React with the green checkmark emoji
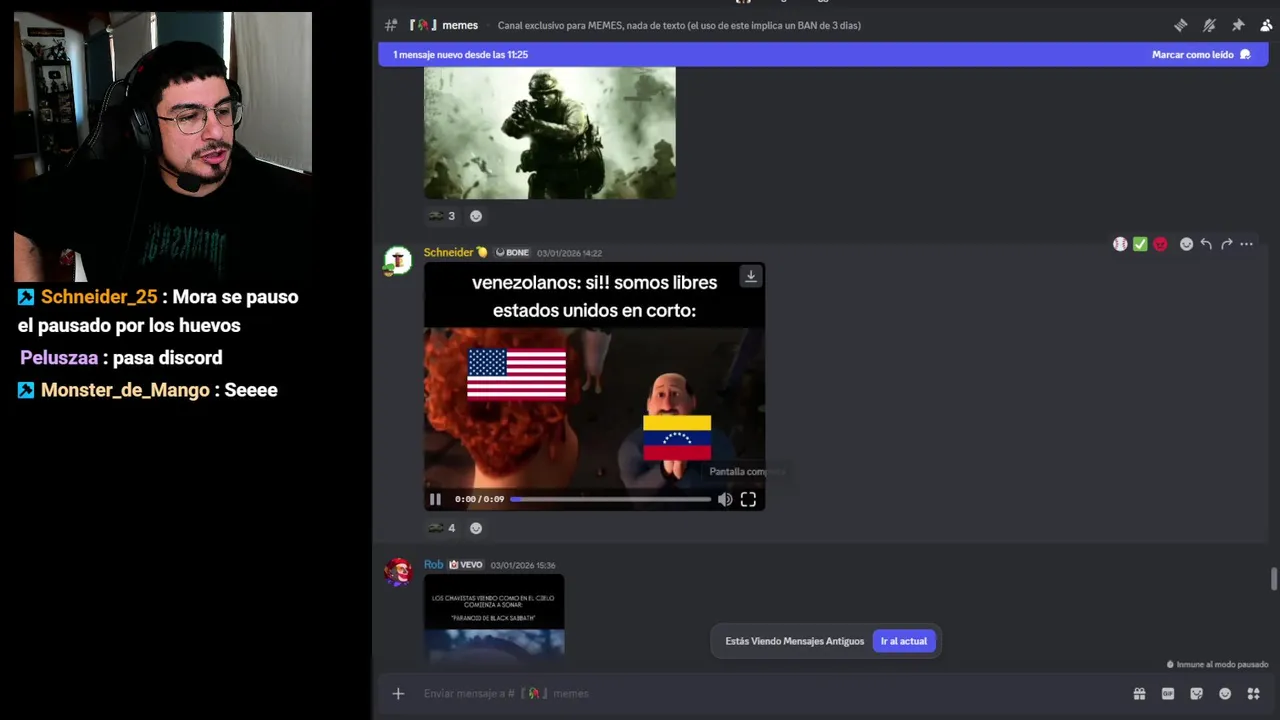This screenshot has width=1280, height=720. [1140, 244]
